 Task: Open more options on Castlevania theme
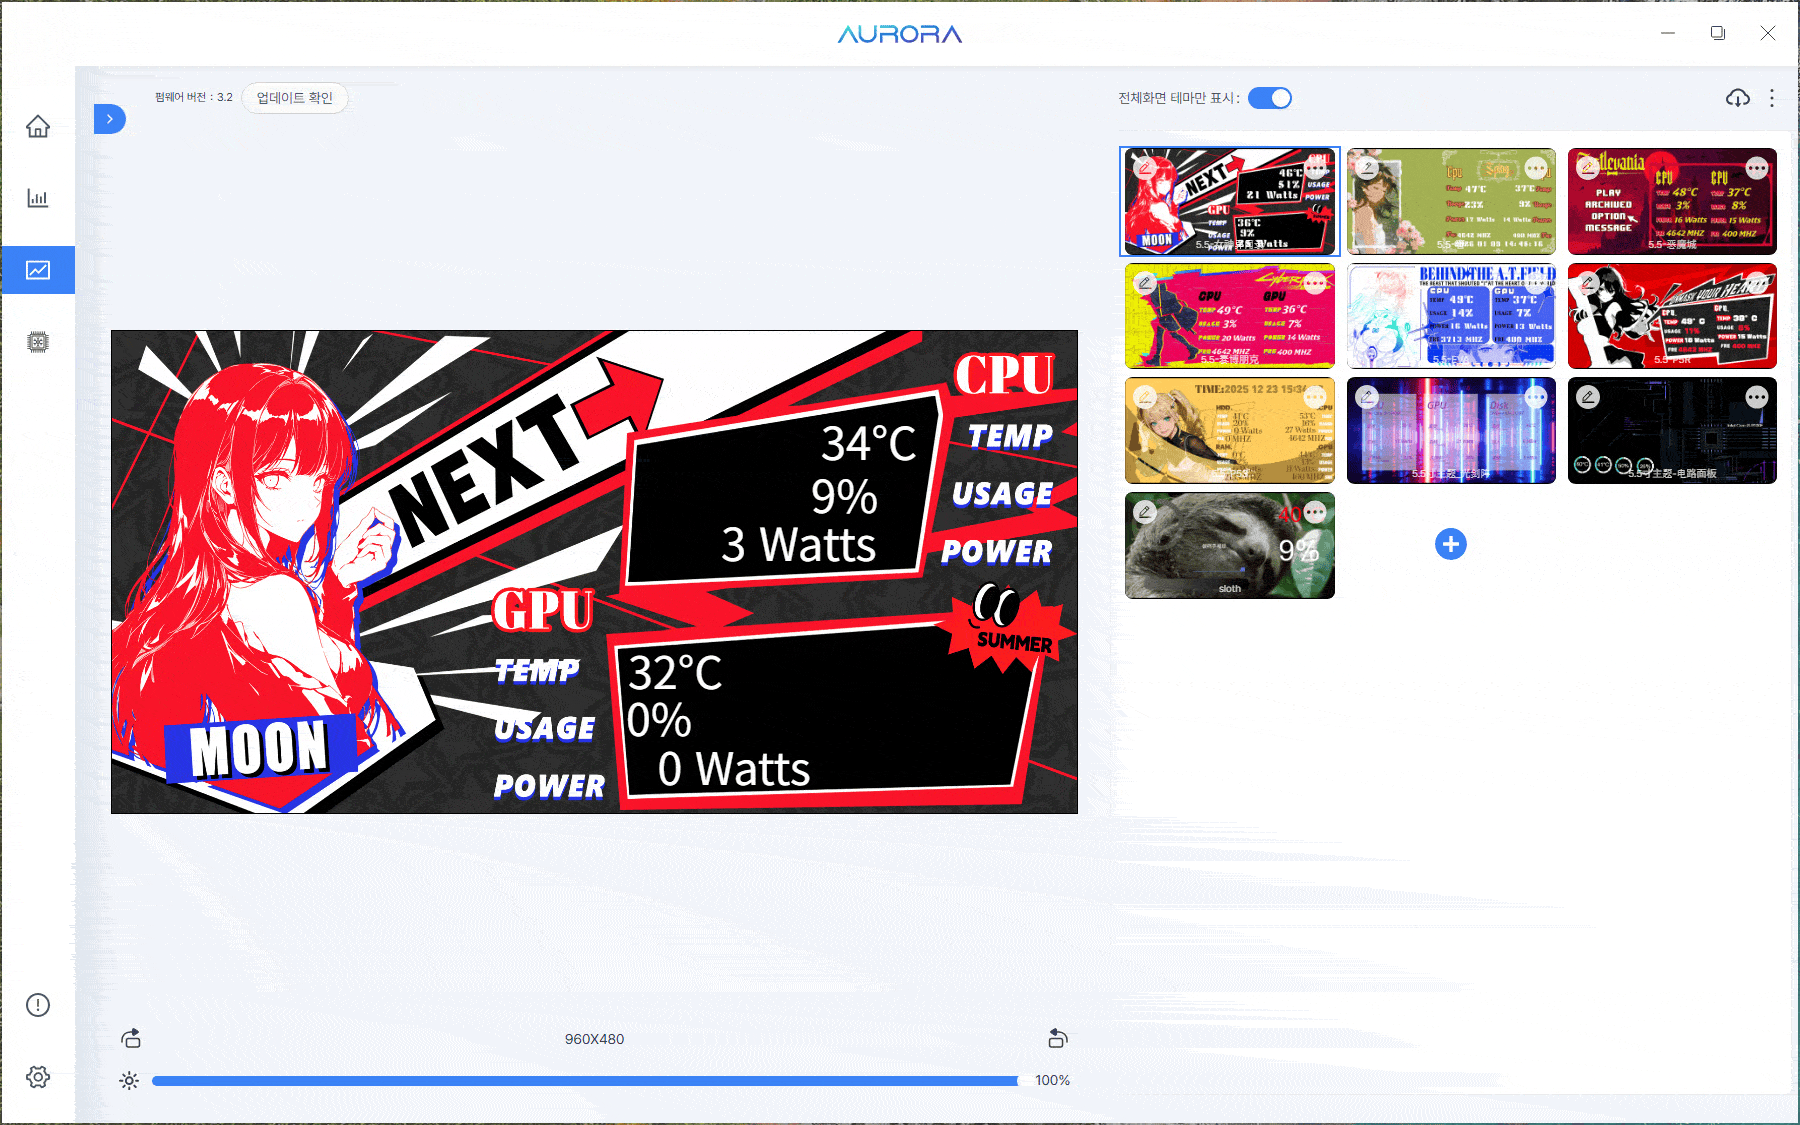(x=1757, y=168)
